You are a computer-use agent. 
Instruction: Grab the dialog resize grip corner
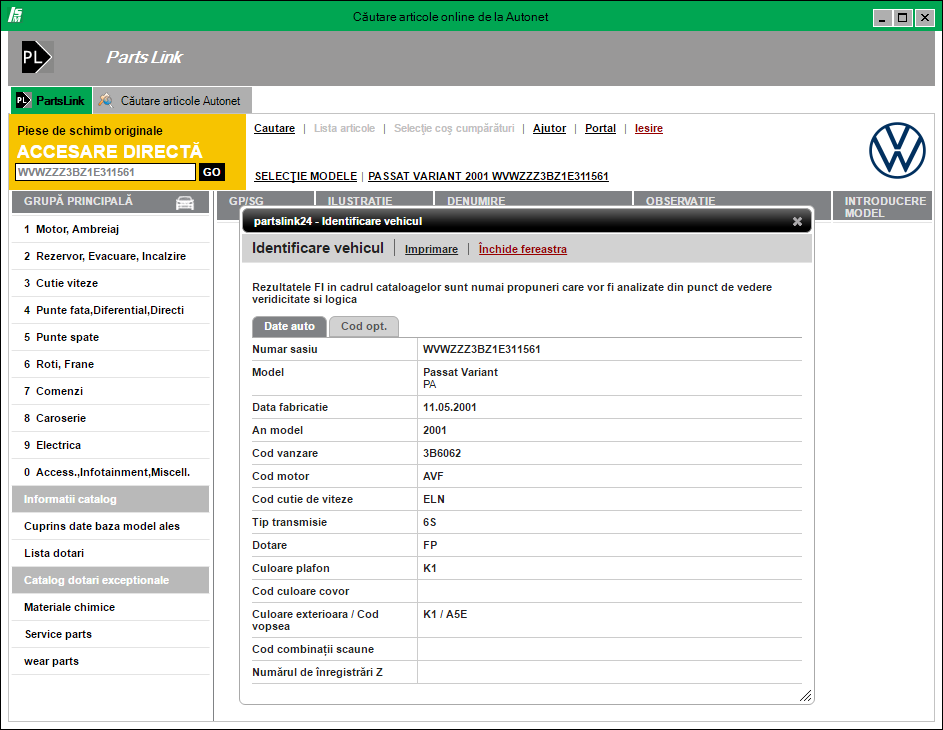[806, 696]
